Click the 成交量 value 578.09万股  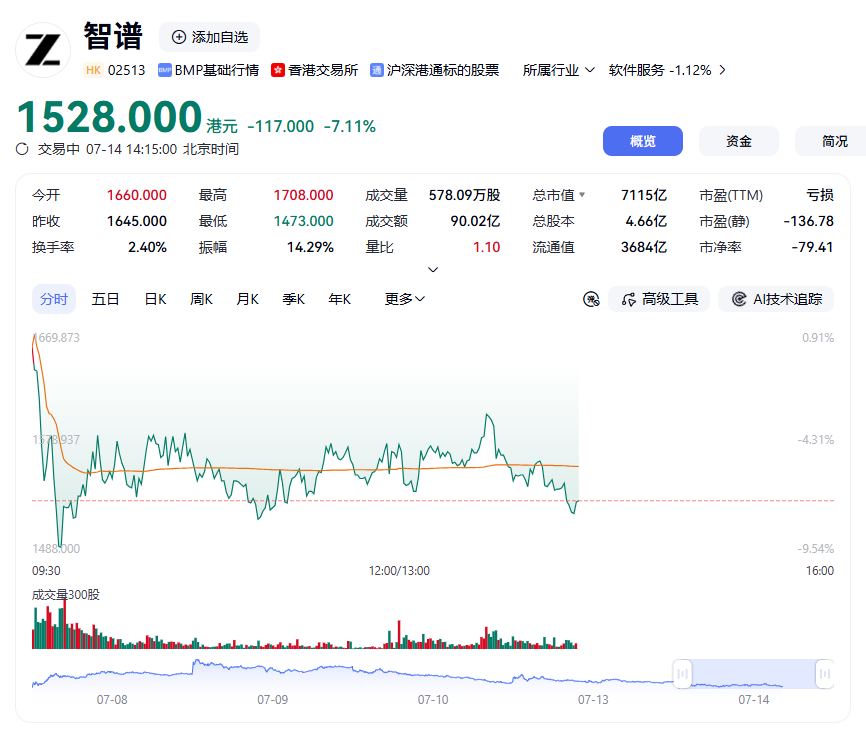[464, 195]
